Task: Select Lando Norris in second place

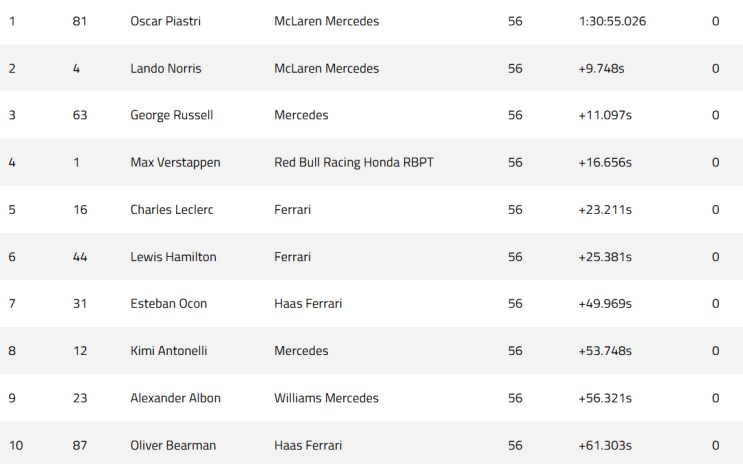Action: [x=166, y=68]
